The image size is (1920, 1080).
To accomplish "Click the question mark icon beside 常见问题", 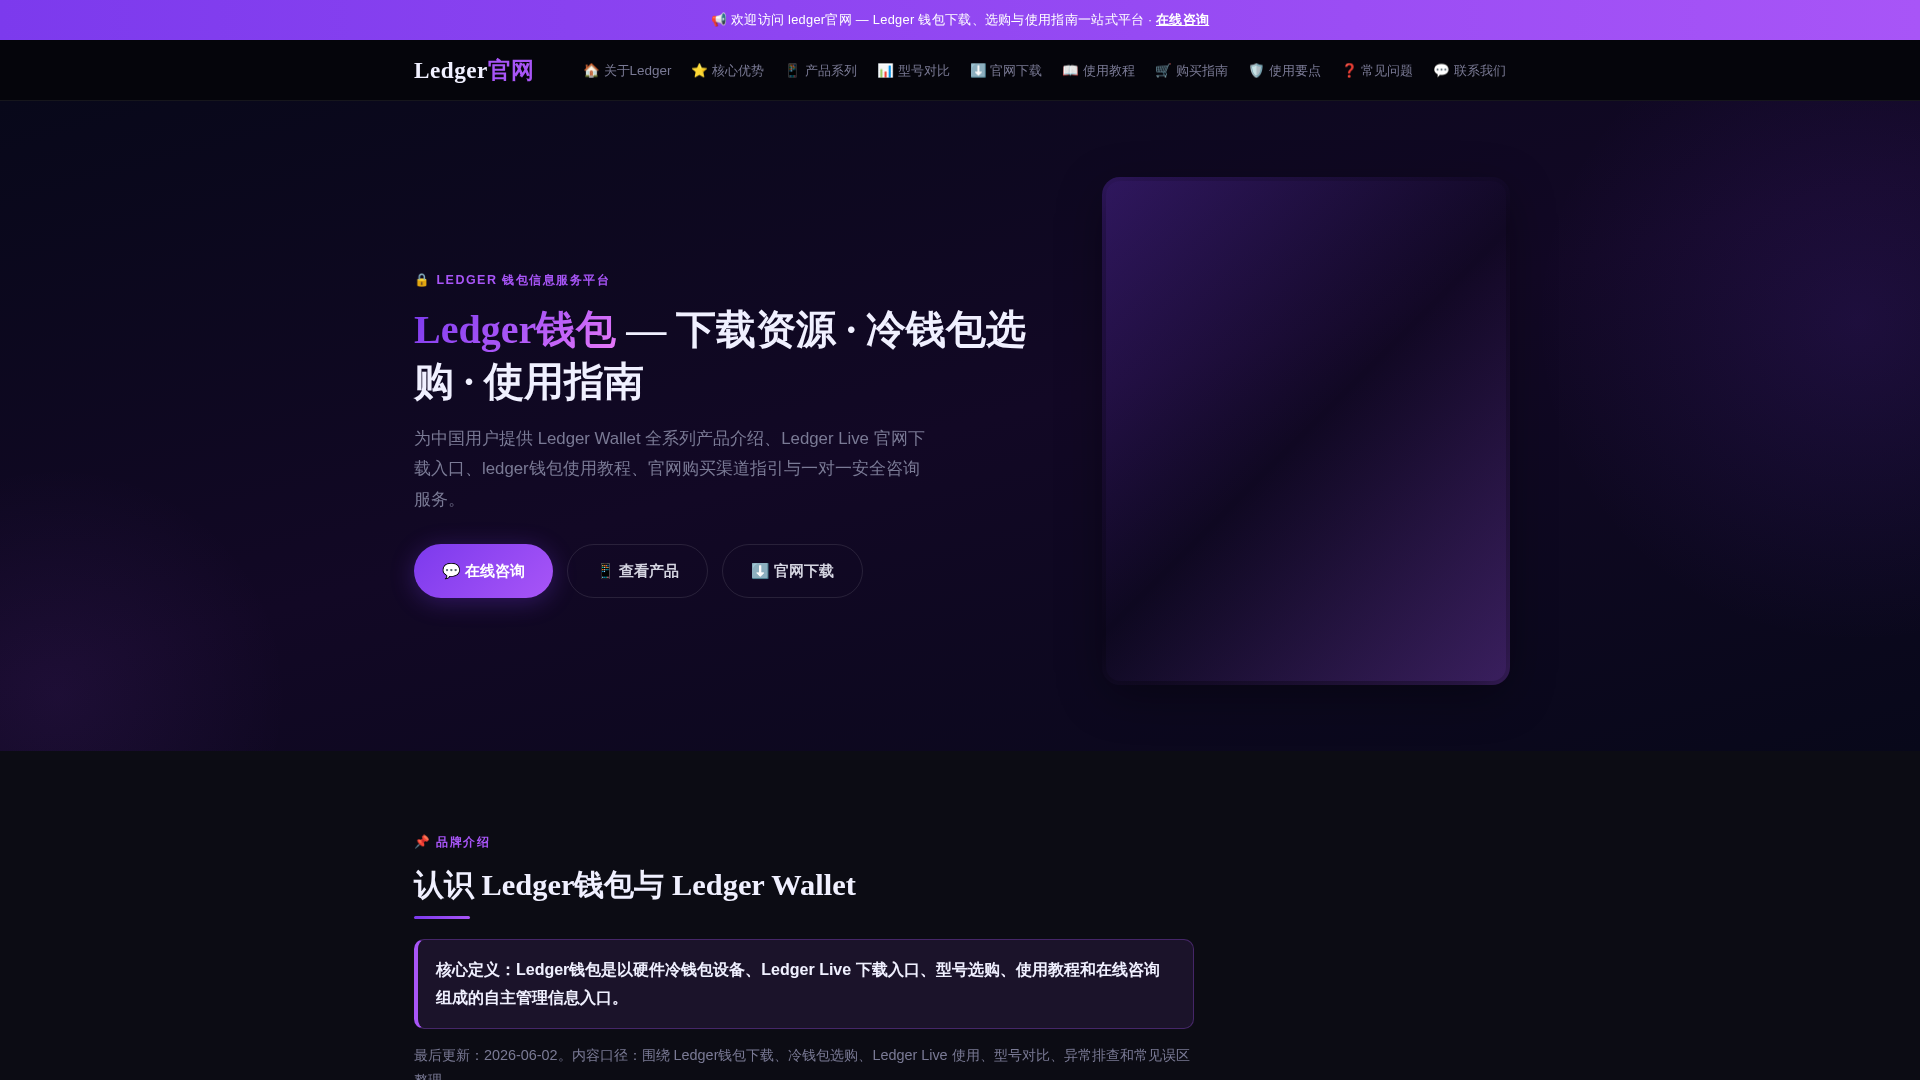I will click(1348, 70).
